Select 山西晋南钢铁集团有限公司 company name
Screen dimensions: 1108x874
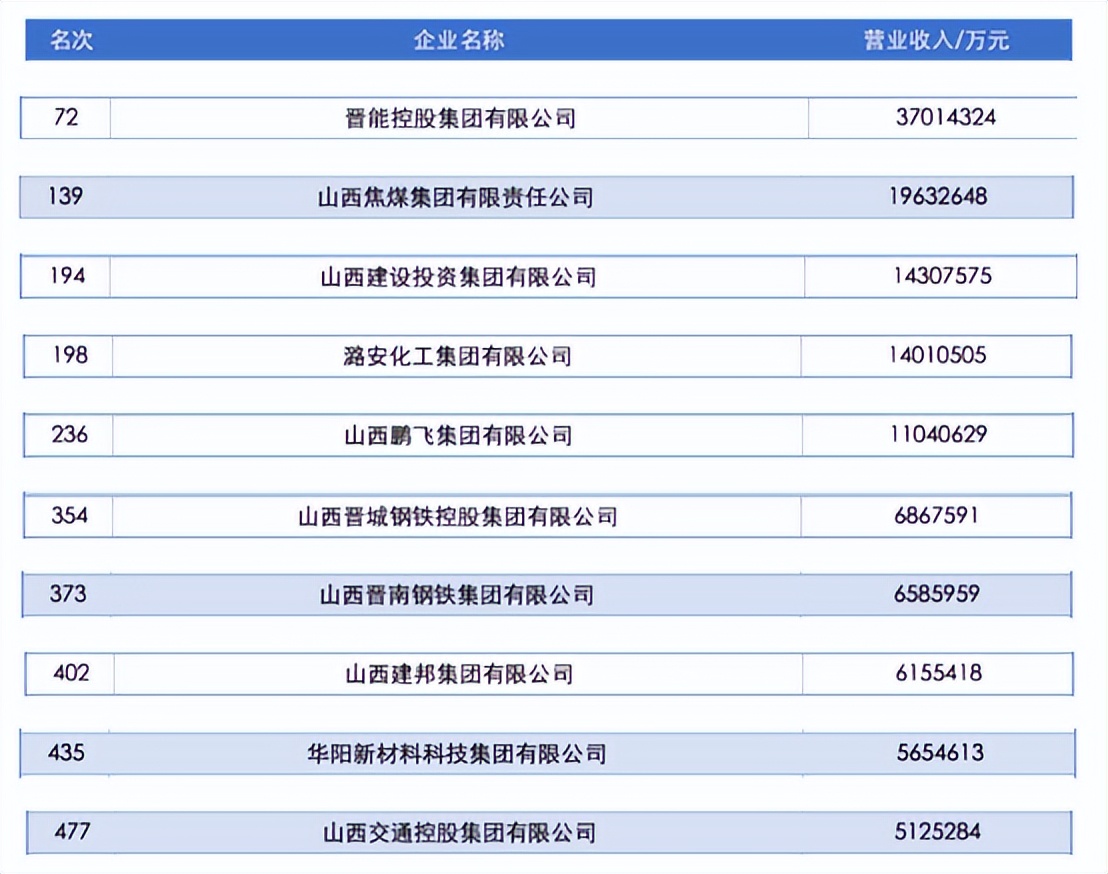click(x=456, y=595)
